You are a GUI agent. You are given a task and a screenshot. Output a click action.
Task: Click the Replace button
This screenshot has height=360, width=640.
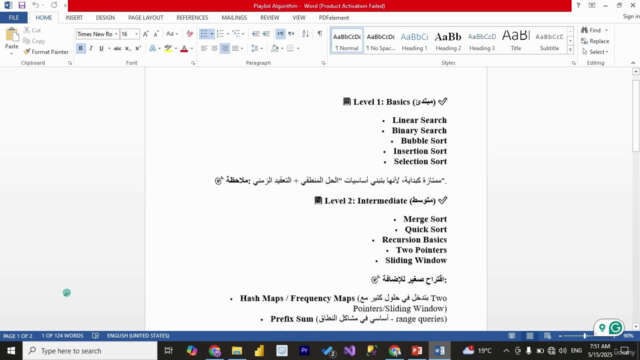pos(595,41)
